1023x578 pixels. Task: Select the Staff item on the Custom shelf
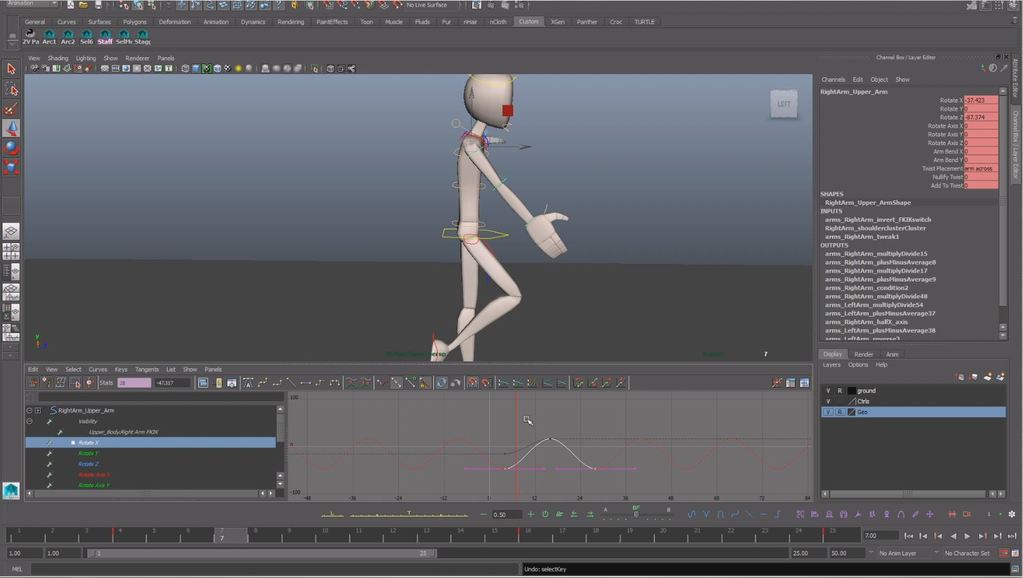pos(105,36)
